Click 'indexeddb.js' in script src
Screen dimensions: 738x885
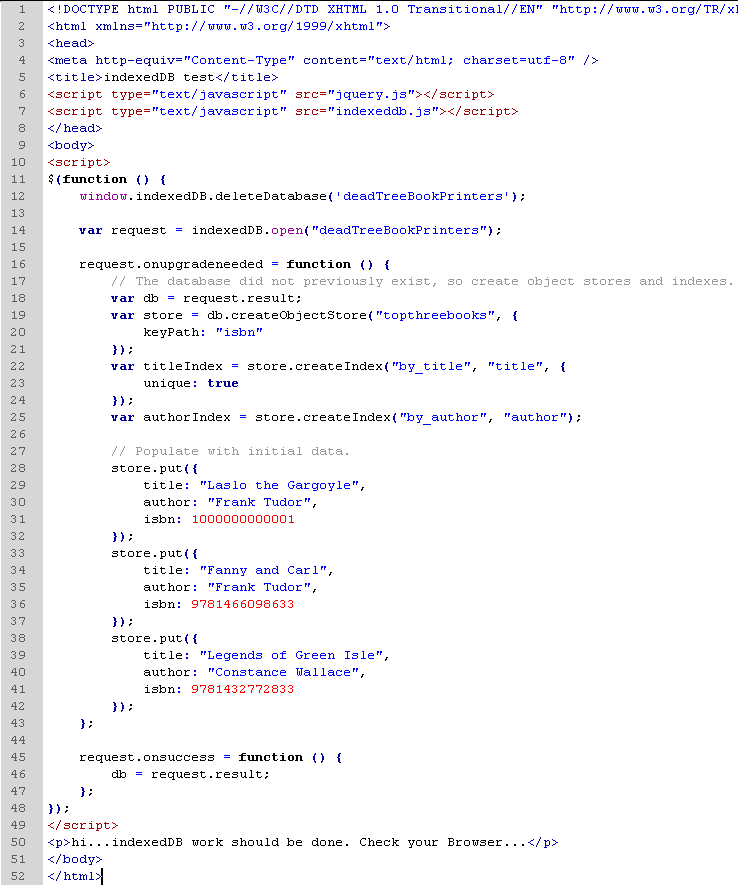383,111
